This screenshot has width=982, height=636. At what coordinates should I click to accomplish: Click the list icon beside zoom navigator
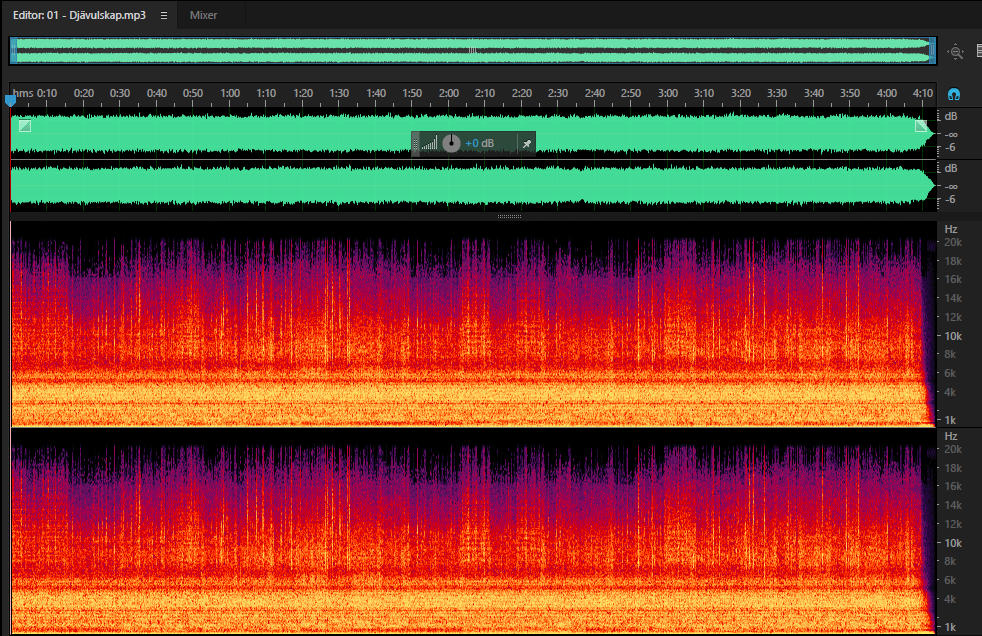pyautogui.click(x=978, y=51)
